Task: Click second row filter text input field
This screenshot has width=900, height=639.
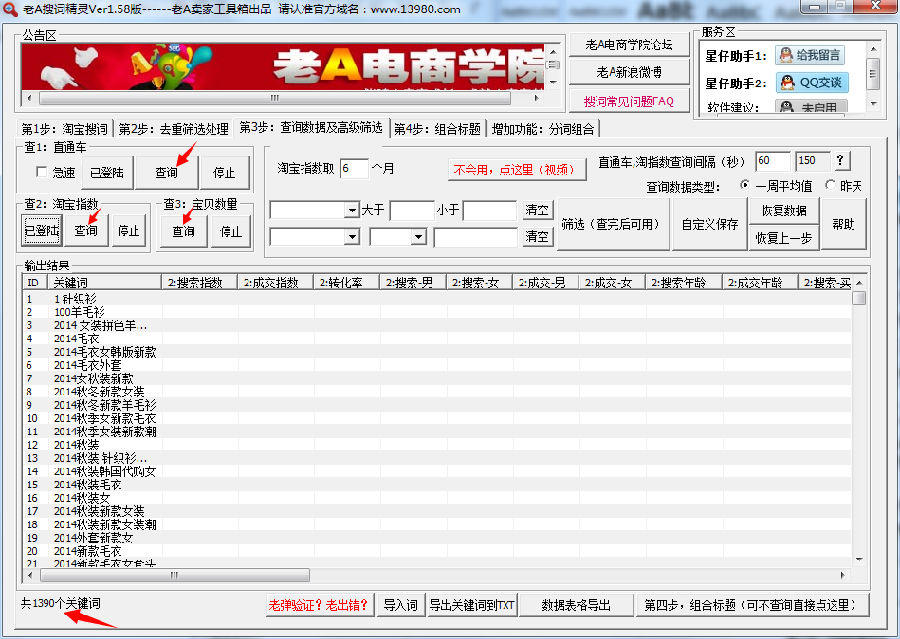Action: [476, 237]
